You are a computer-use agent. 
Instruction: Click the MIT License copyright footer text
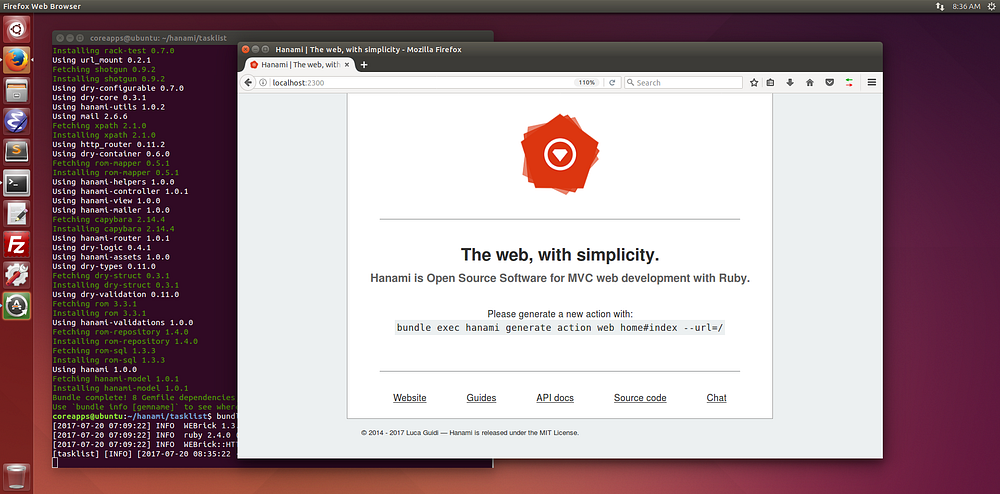[470, 432]
